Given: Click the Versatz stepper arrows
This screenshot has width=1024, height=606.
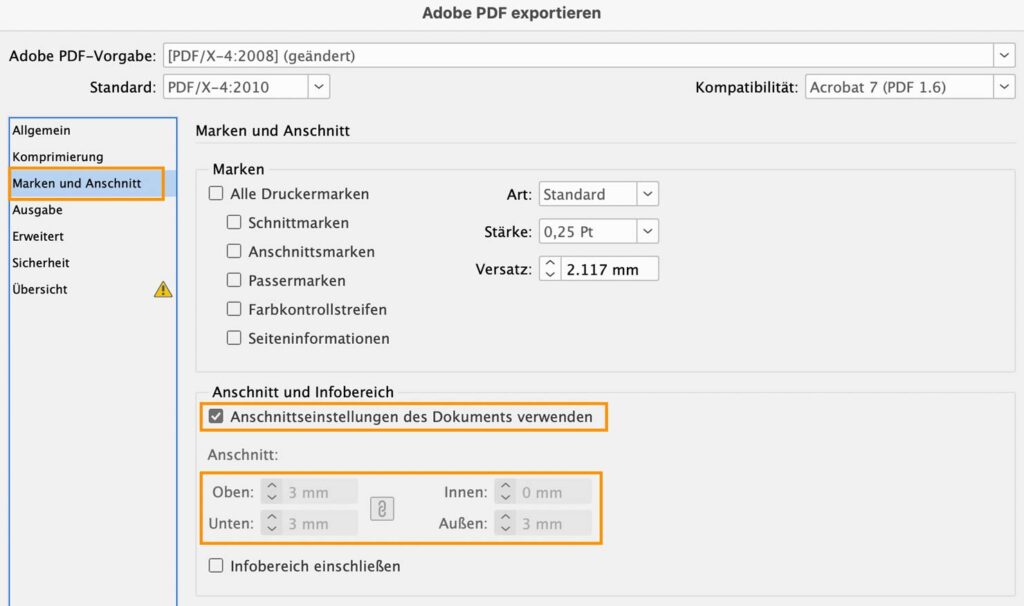Looking at the screenshot, I should click(x=550, y=269).
